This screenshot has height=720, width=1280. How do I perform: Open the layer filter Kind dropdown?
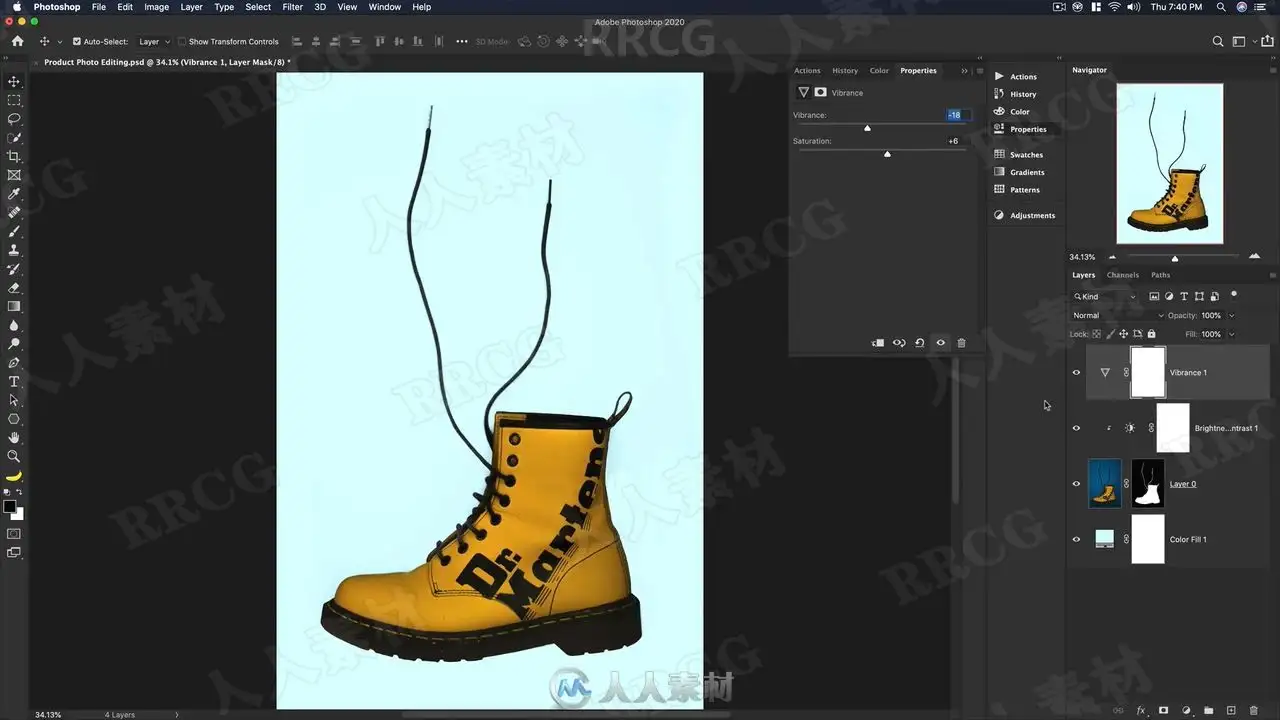pyautogui.click(x=1105, y=297)
